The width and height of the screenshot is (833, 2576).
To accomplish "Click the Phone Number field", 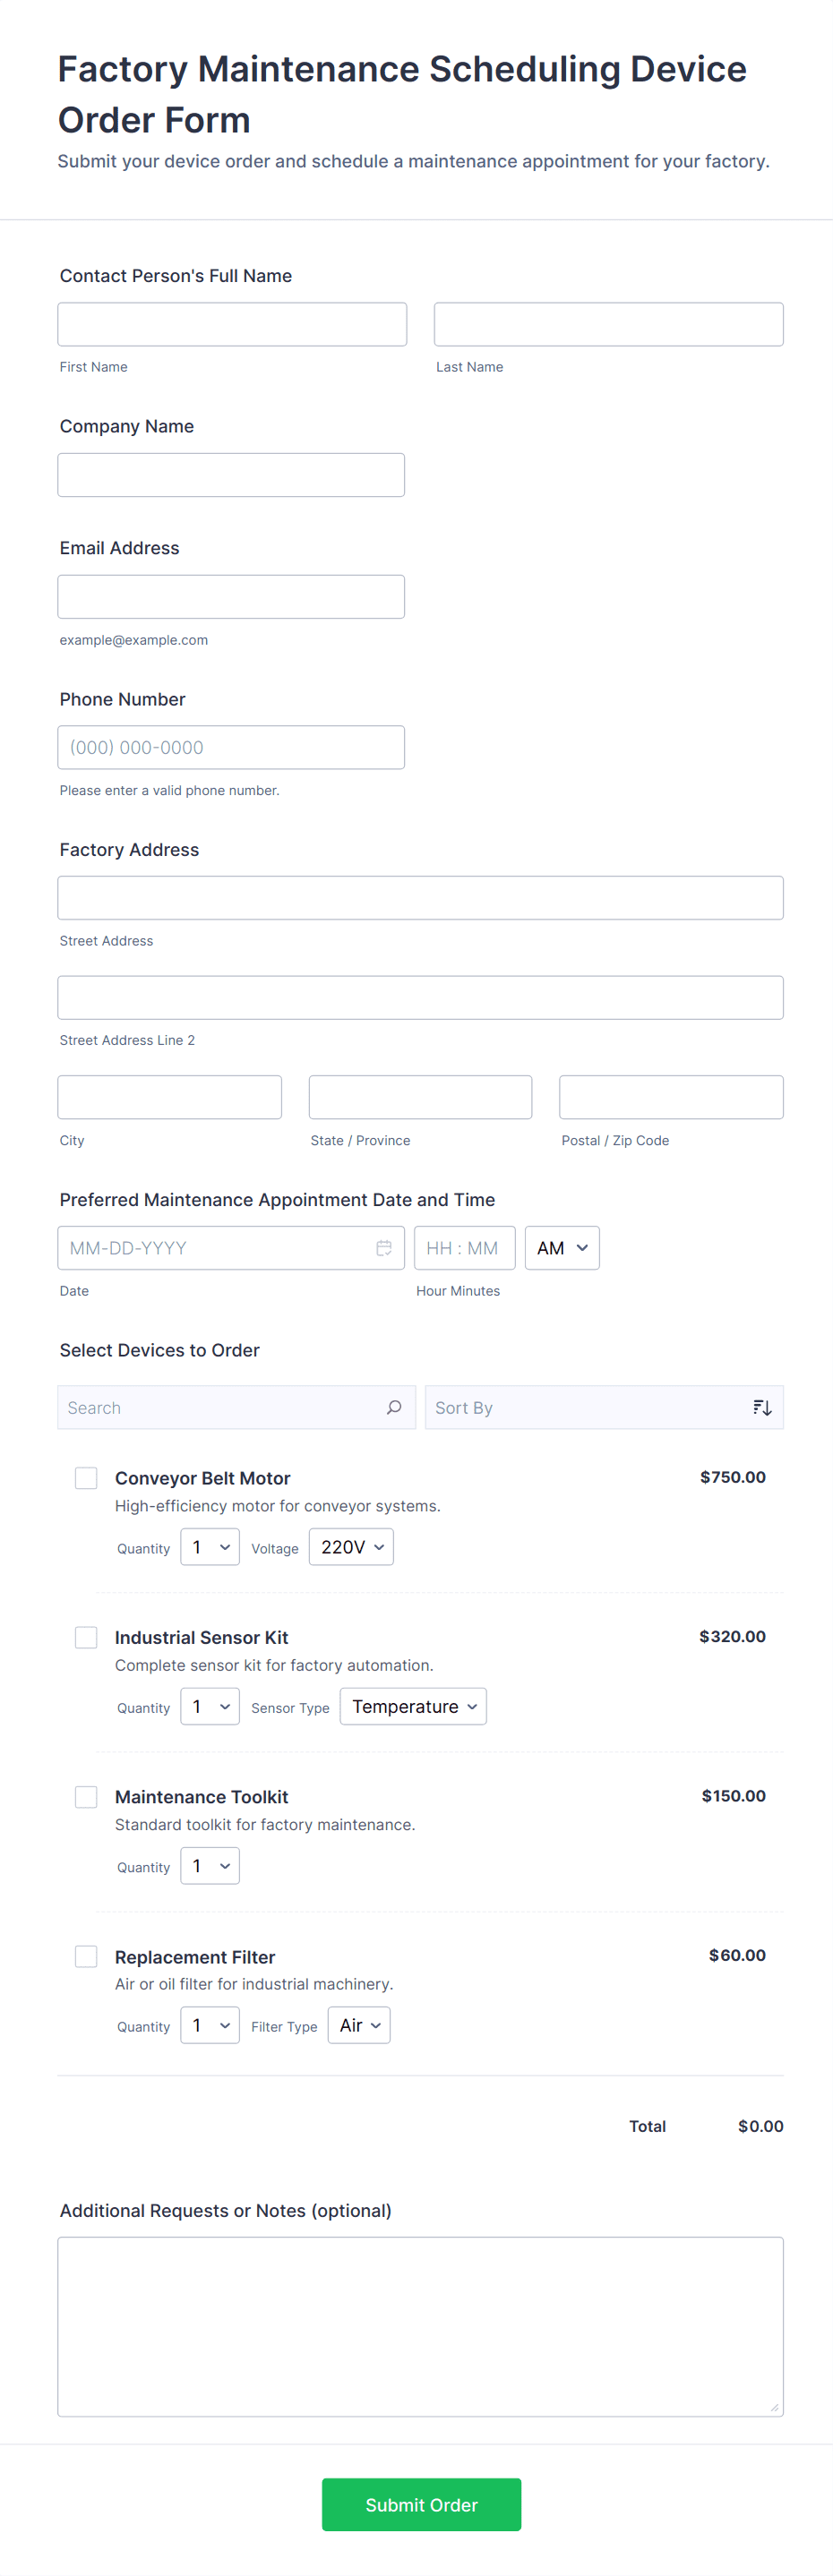I will click(x=231, y=748).
